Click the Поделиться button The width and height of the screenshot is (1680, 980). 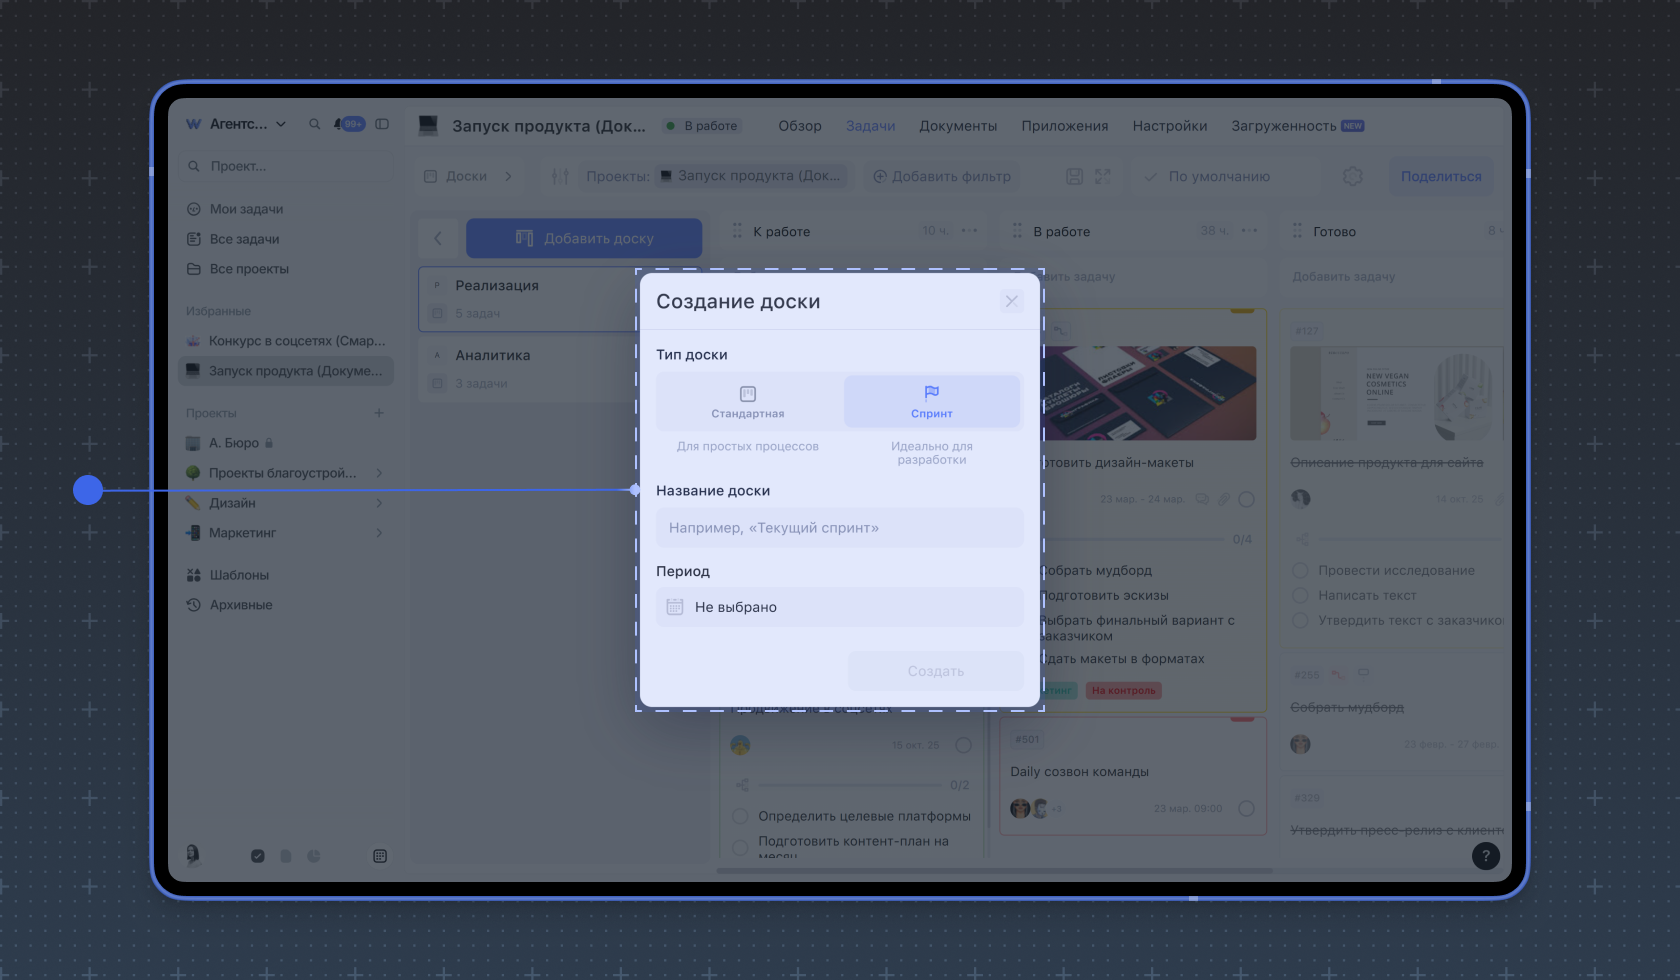click(1440, 177)
